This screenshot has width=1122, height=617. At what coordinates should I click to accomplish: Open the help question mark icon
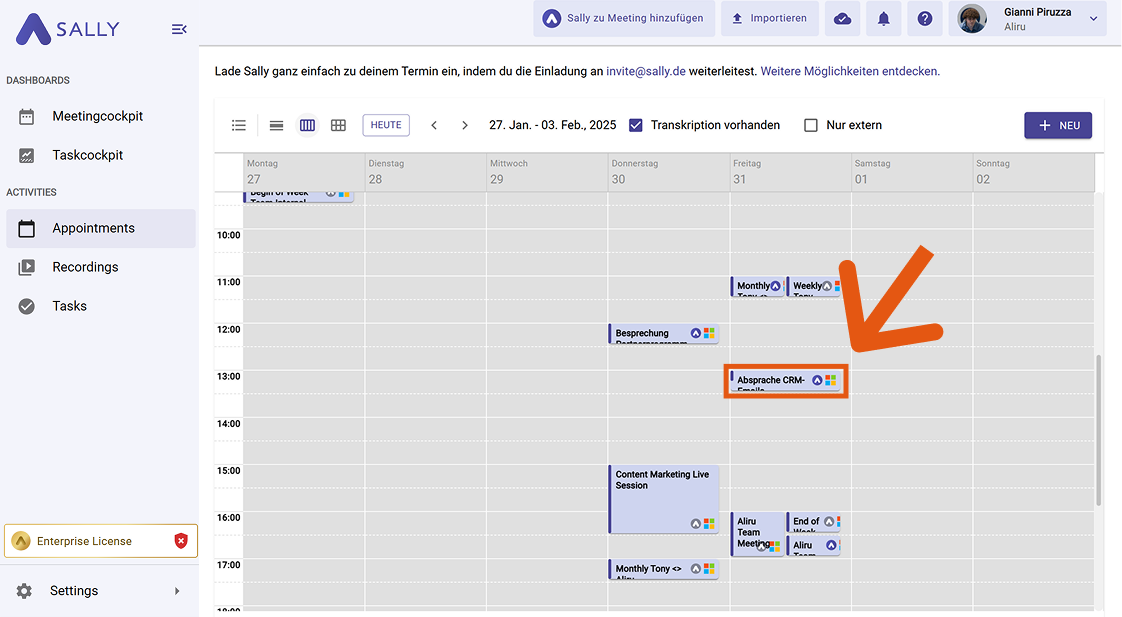925,19
